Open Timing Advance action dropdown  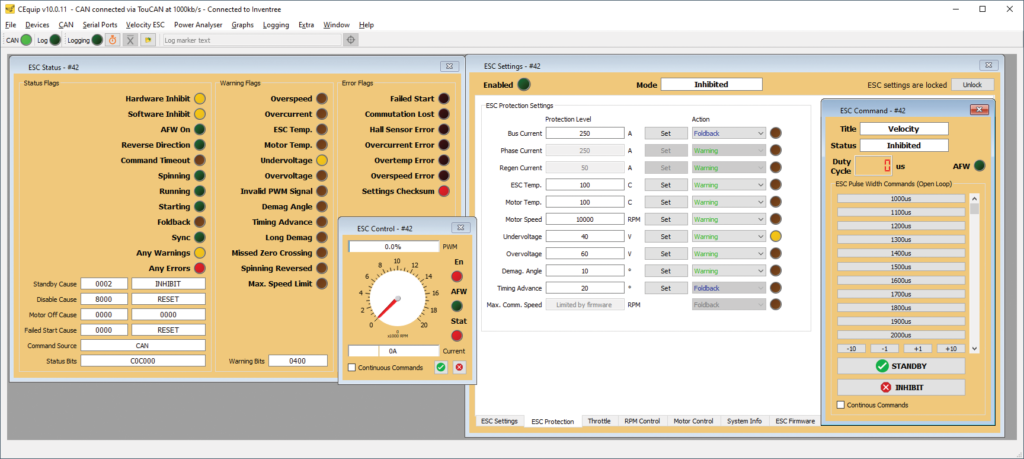point(728,287)
